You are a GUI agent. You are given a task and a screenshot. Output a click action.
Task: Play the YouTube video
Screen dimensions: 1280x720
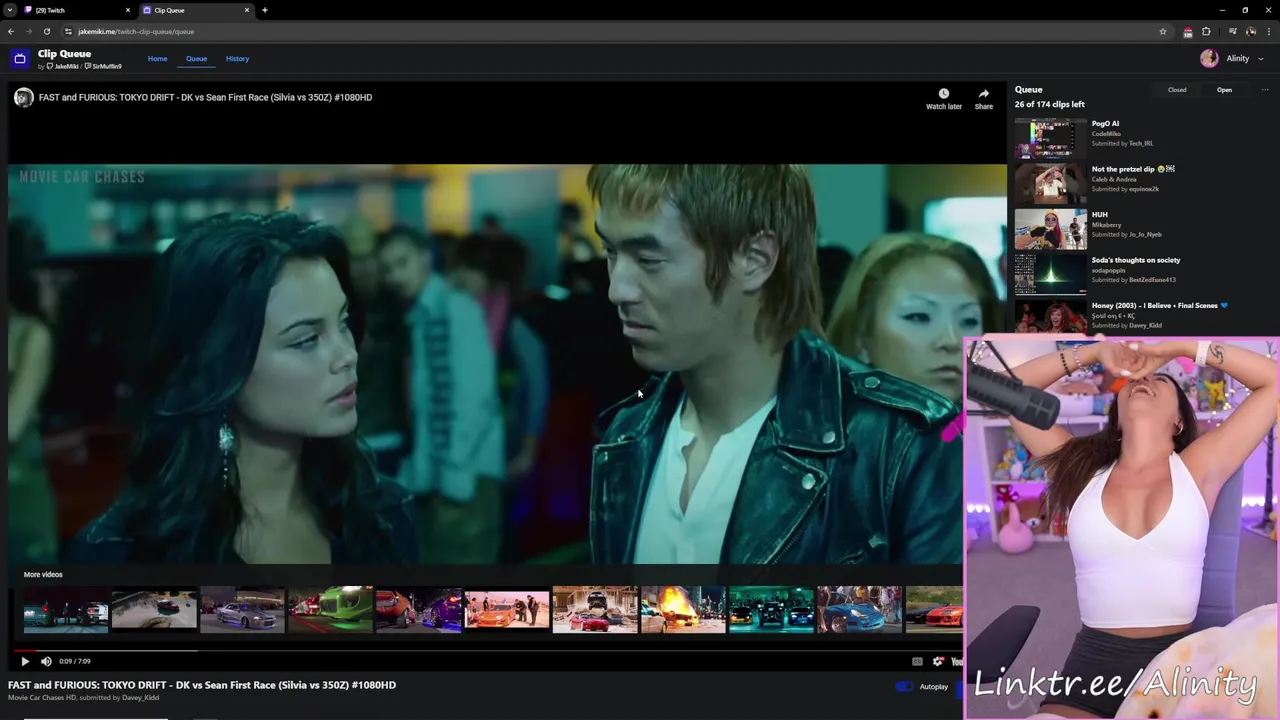(25, 661)
